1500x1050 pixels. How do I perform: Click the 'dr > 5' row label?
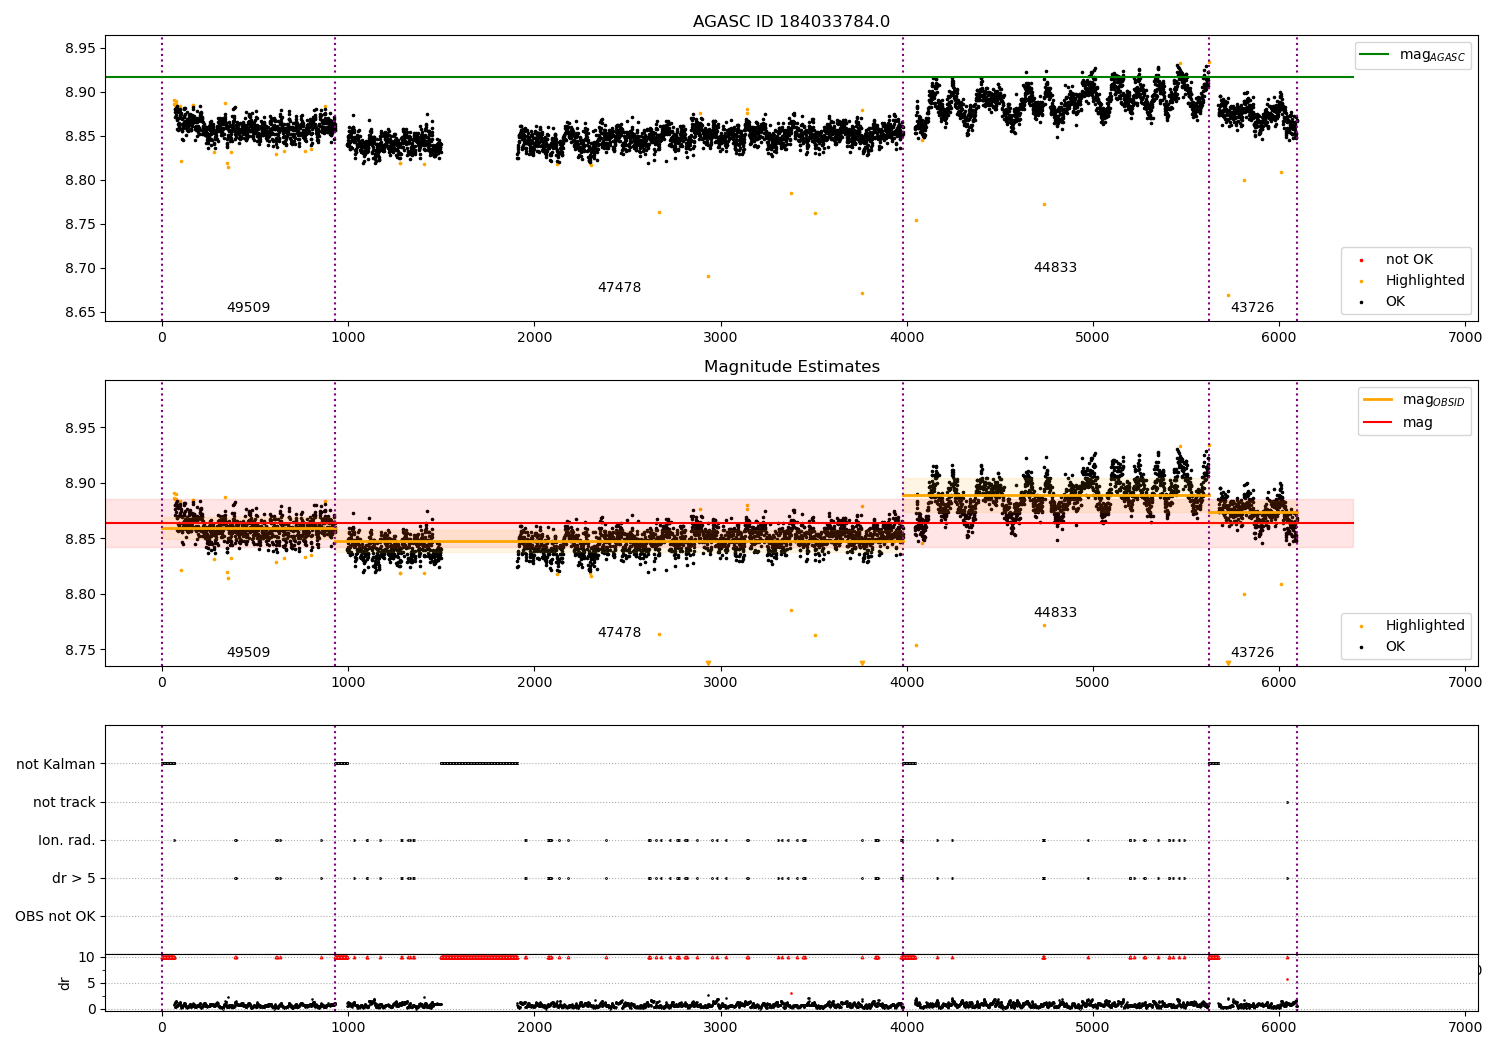pyautogui.click(x=74, y=879)
